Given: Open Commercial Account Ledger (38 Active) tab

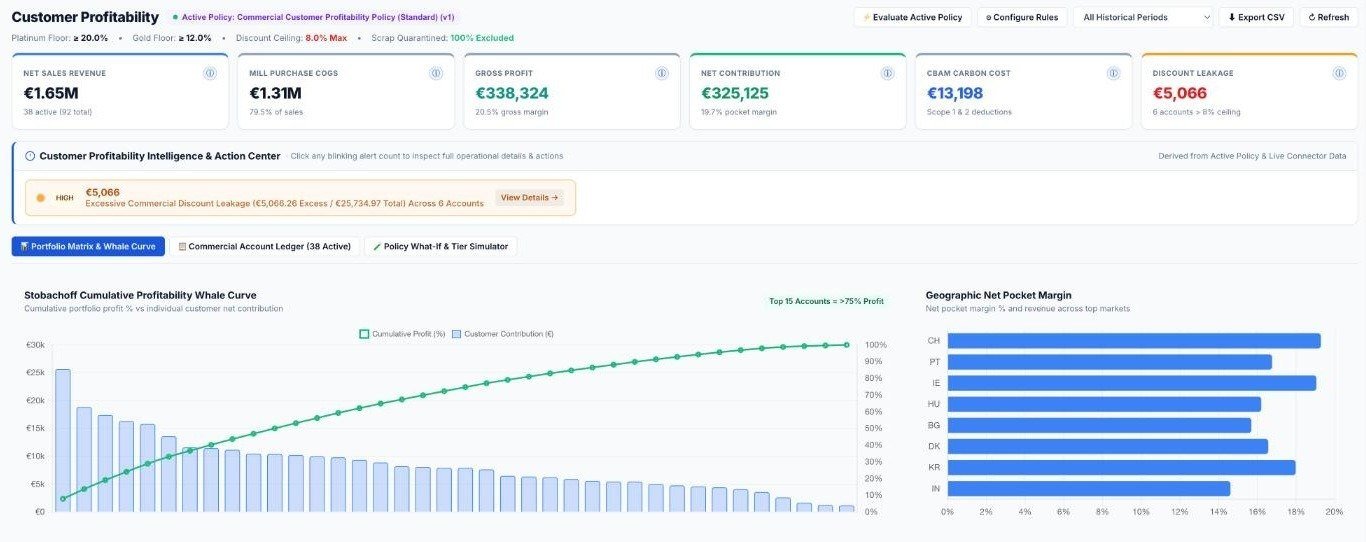Looking at the screenshot, I should [x=265, y=246].
